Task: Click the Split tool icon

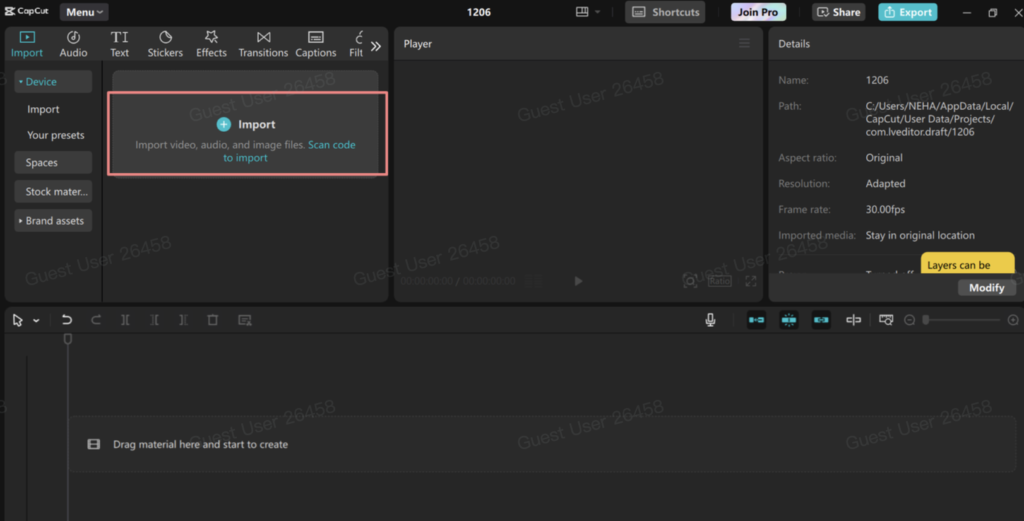Action: (x=125, y=320)
